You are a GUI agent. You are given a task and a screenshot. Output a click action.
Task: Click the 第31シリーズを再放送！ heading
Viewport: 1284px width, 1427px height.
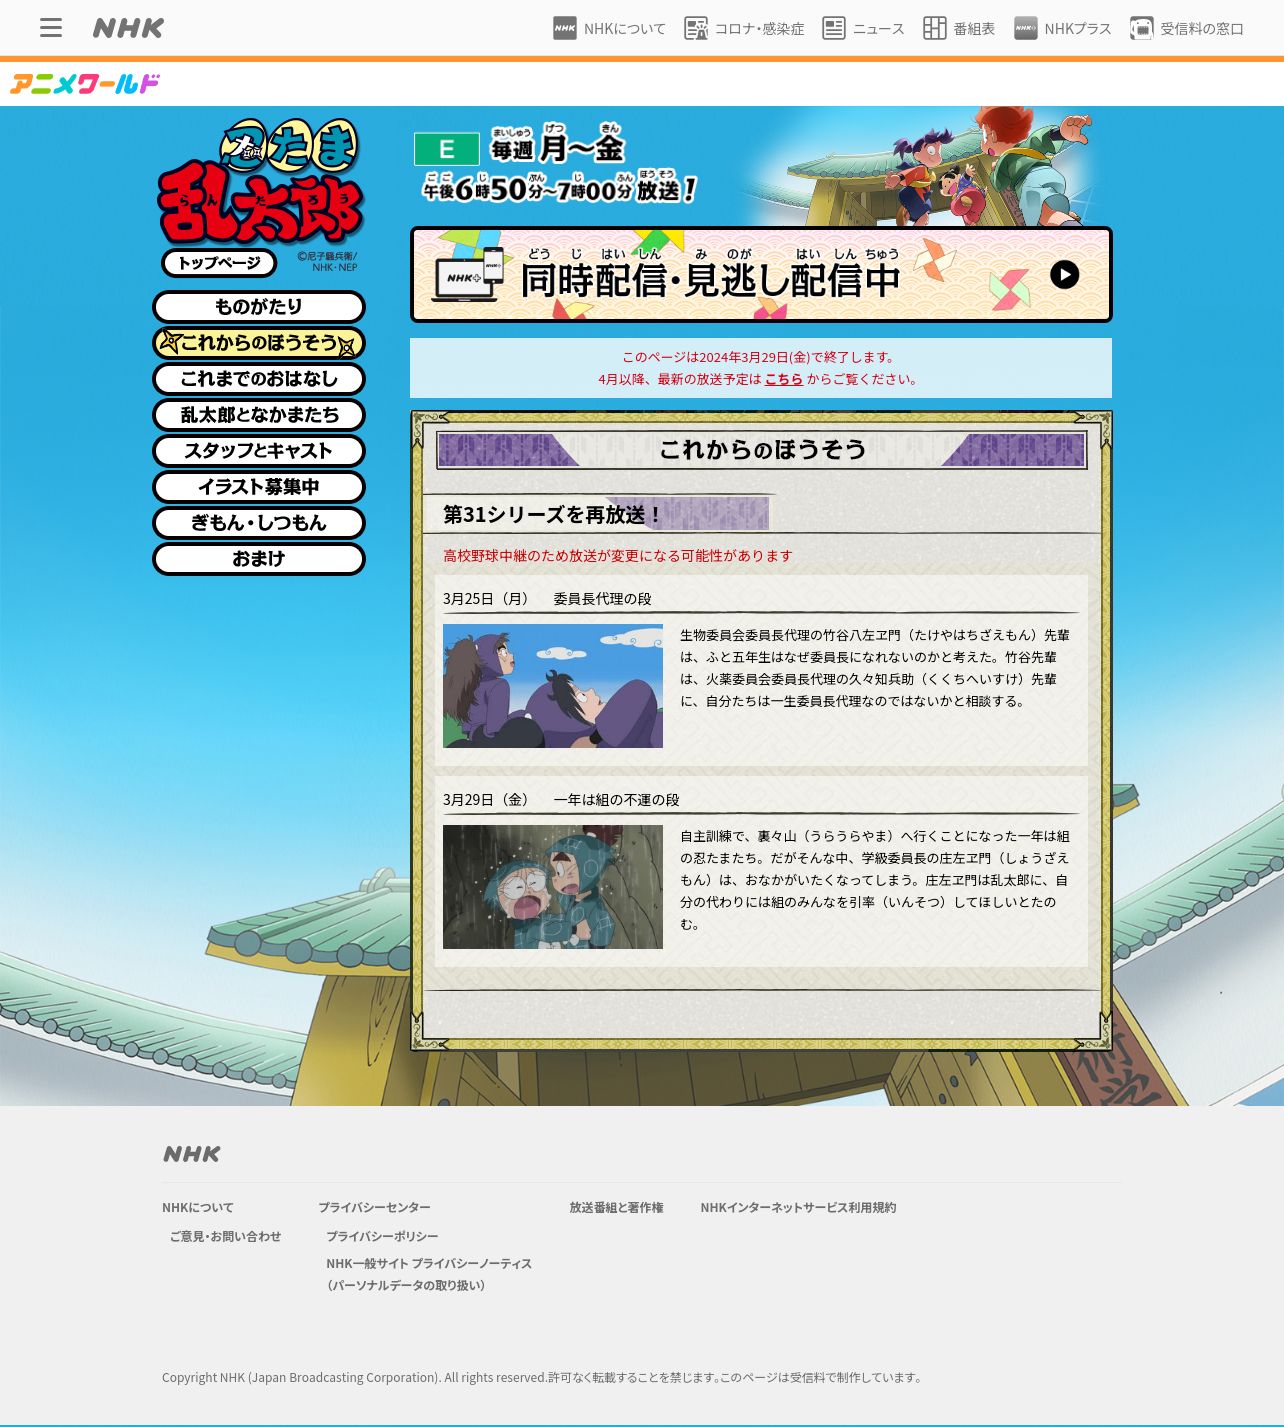(x=553, y=515)
